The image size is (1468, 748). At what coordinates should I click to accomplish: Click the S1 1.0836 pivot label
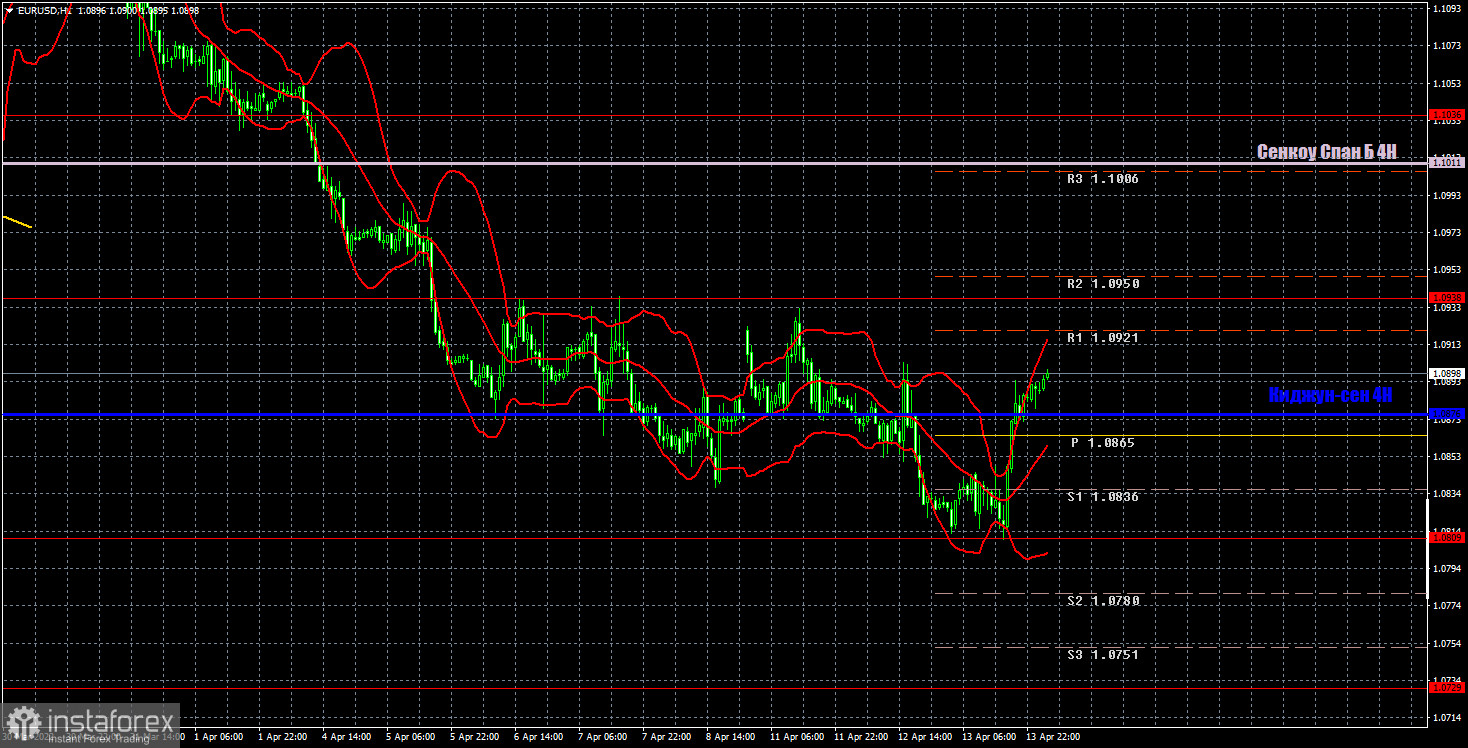1102,496
